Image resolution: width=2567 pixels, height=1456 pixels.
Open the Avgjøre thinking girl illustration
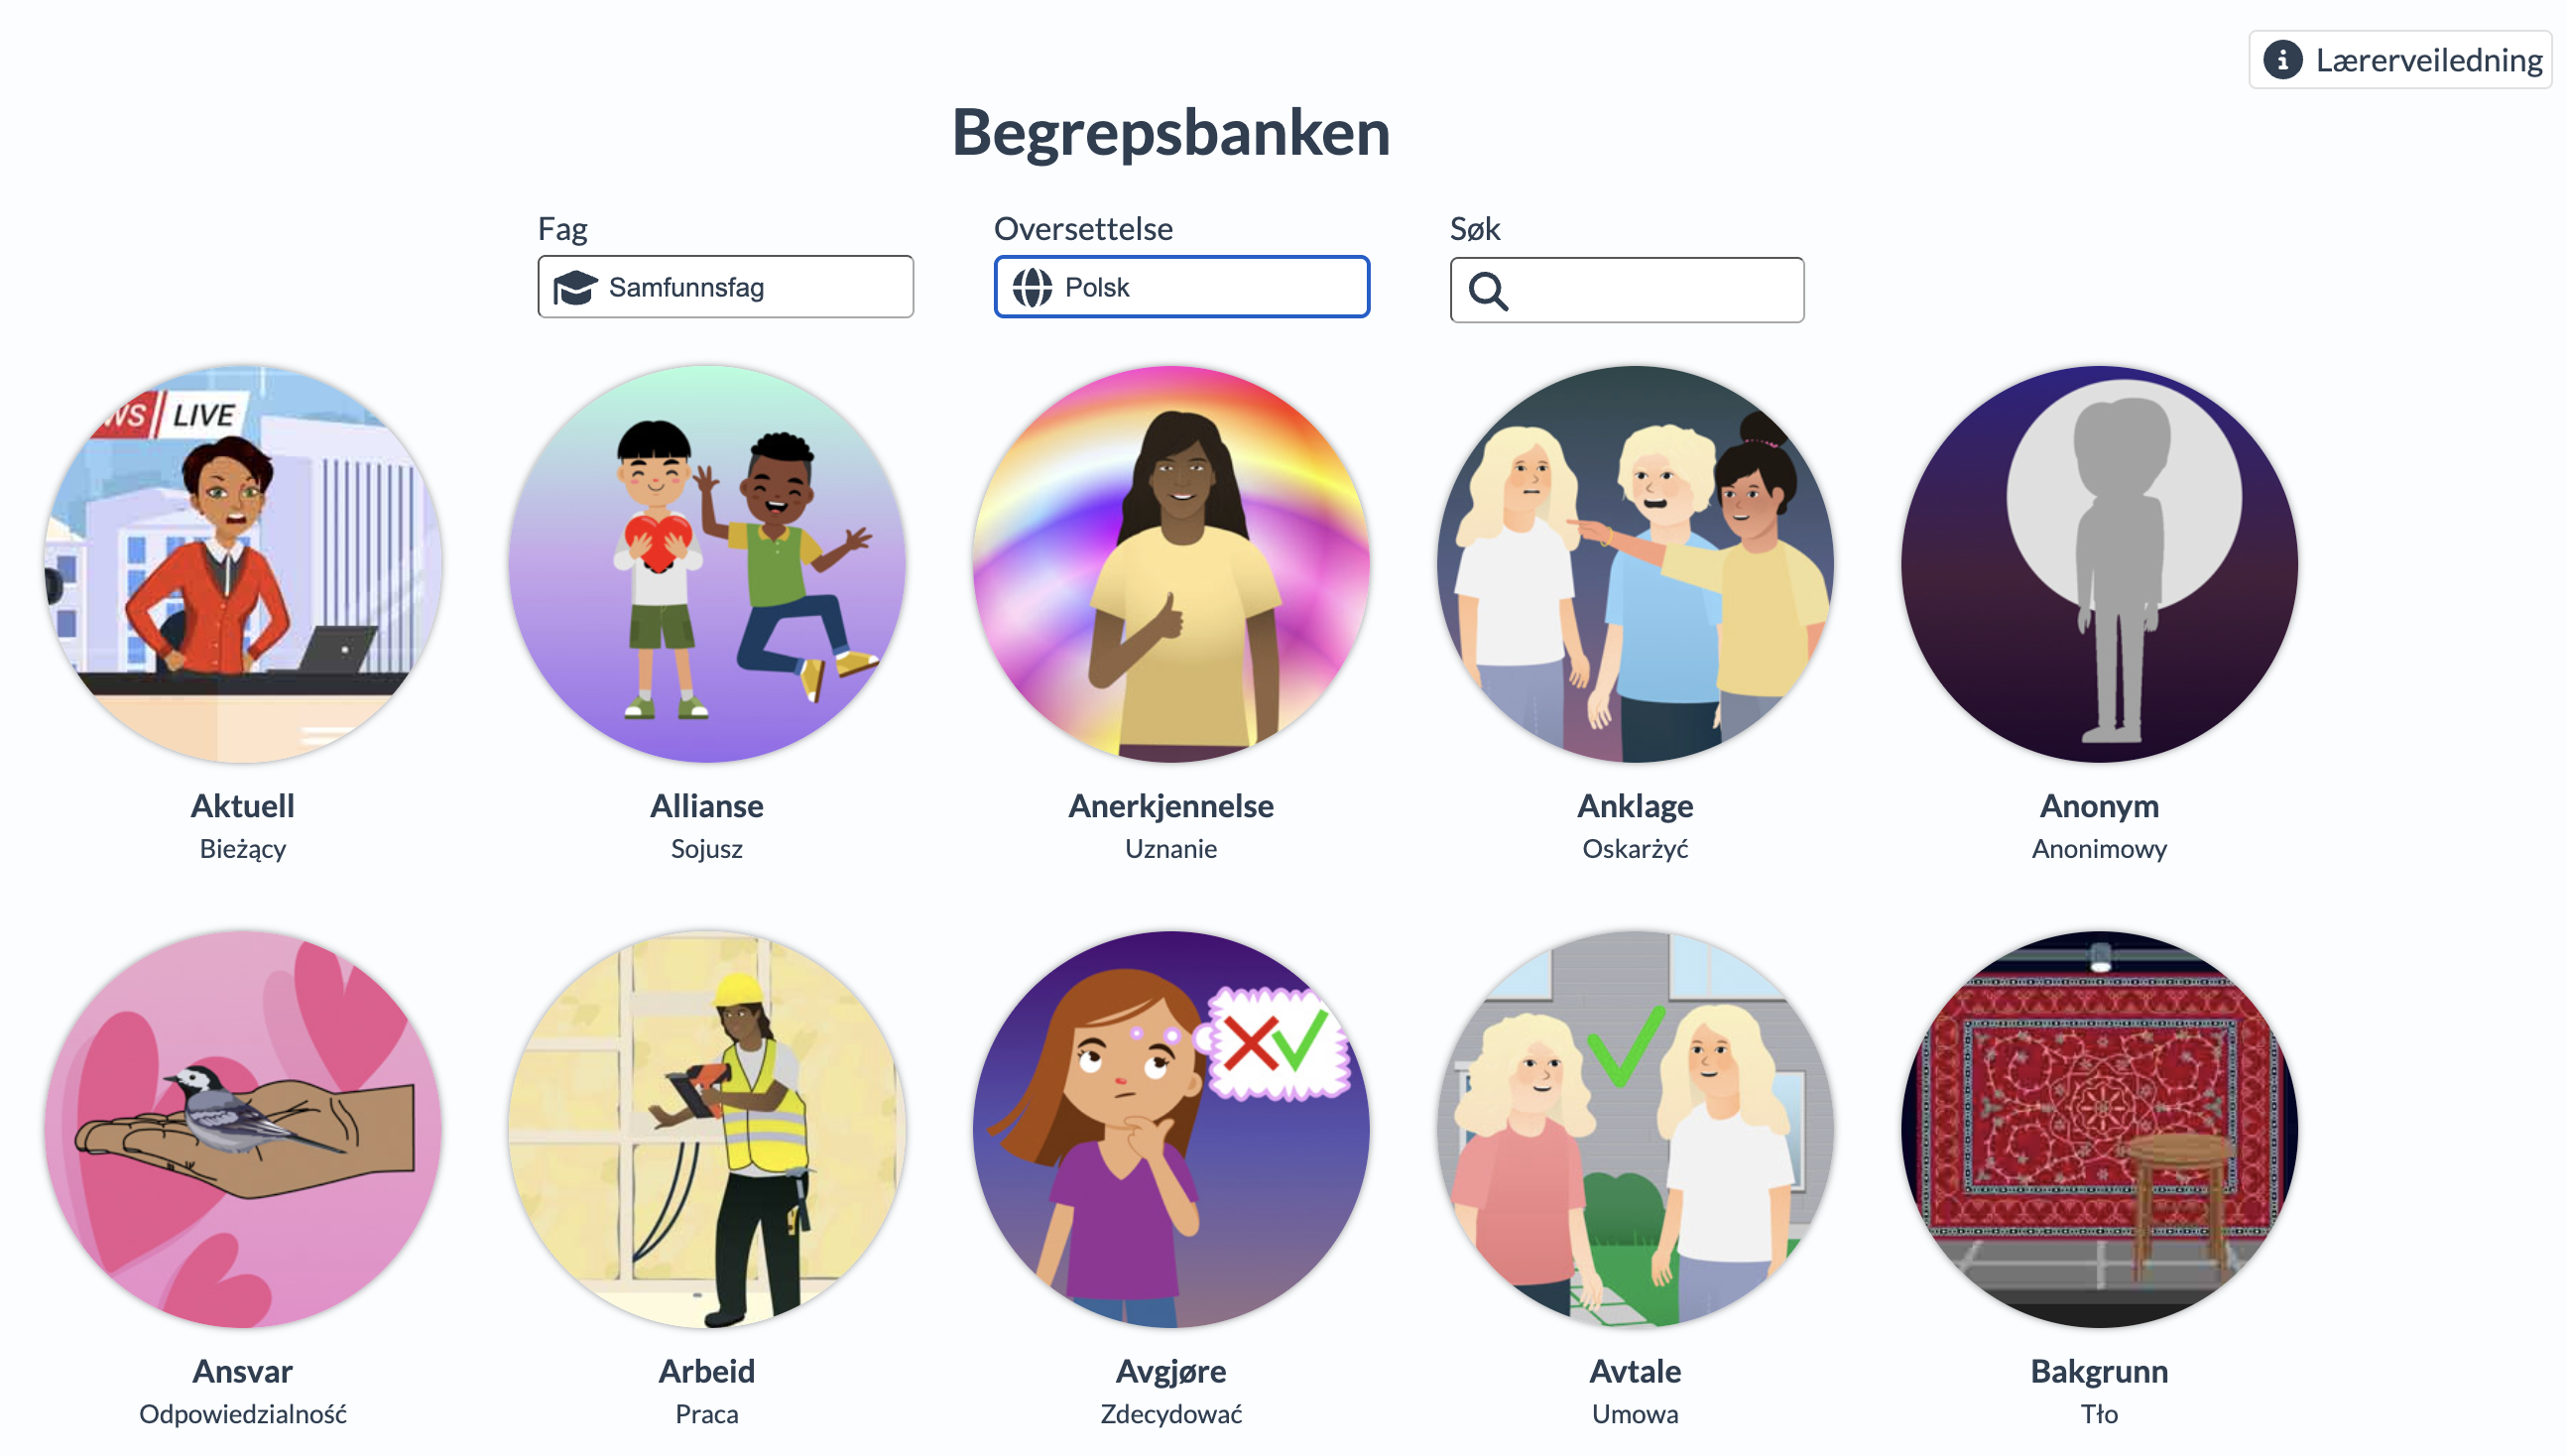pyautogui.click(x=1171, y=1130)
